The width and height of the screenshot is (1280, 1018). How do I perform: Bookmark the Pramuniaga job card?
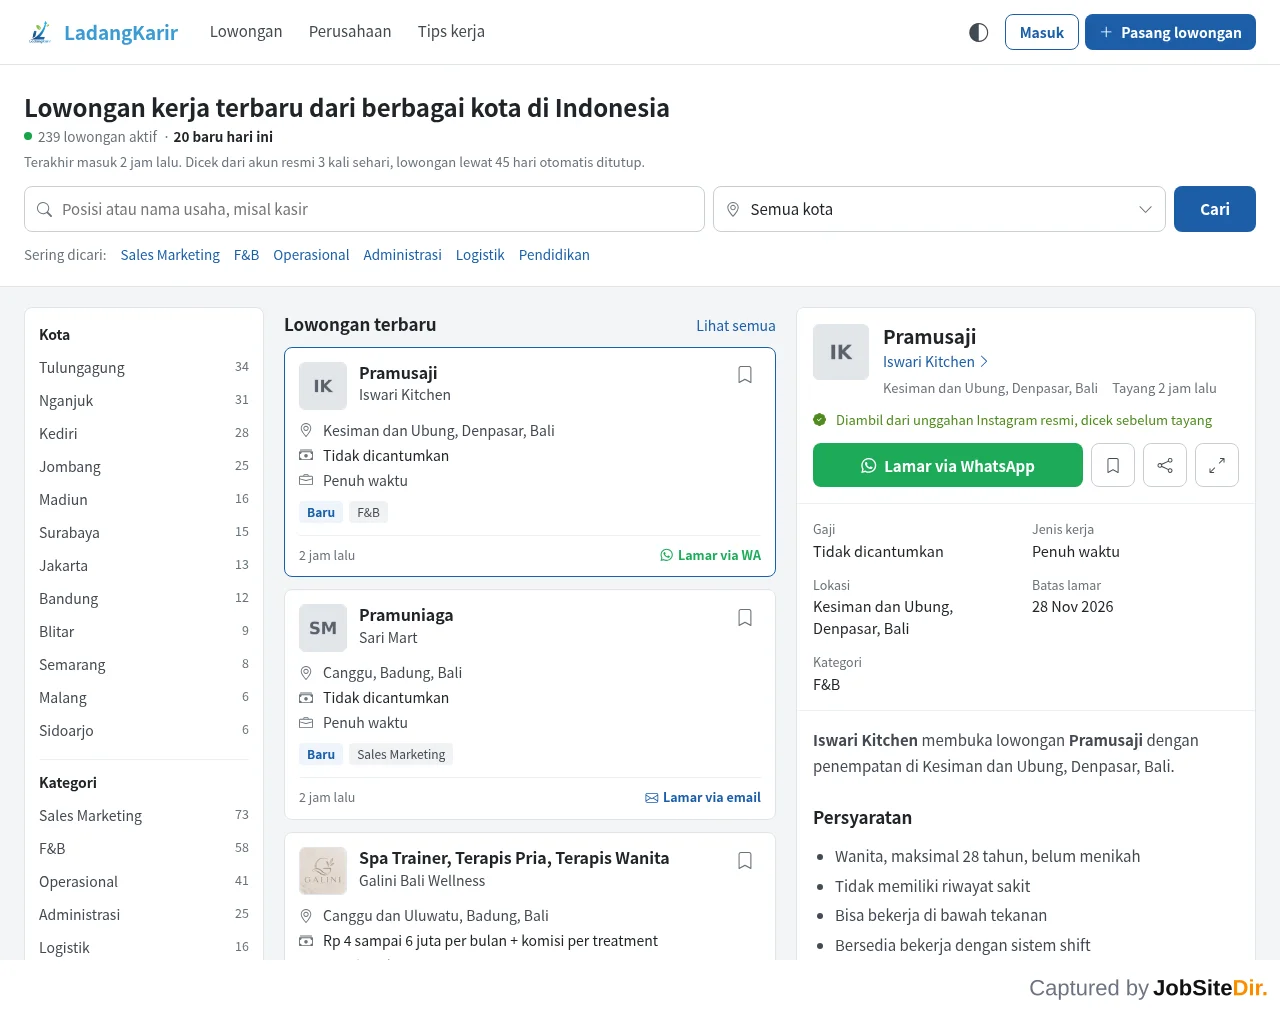point(745,618)
